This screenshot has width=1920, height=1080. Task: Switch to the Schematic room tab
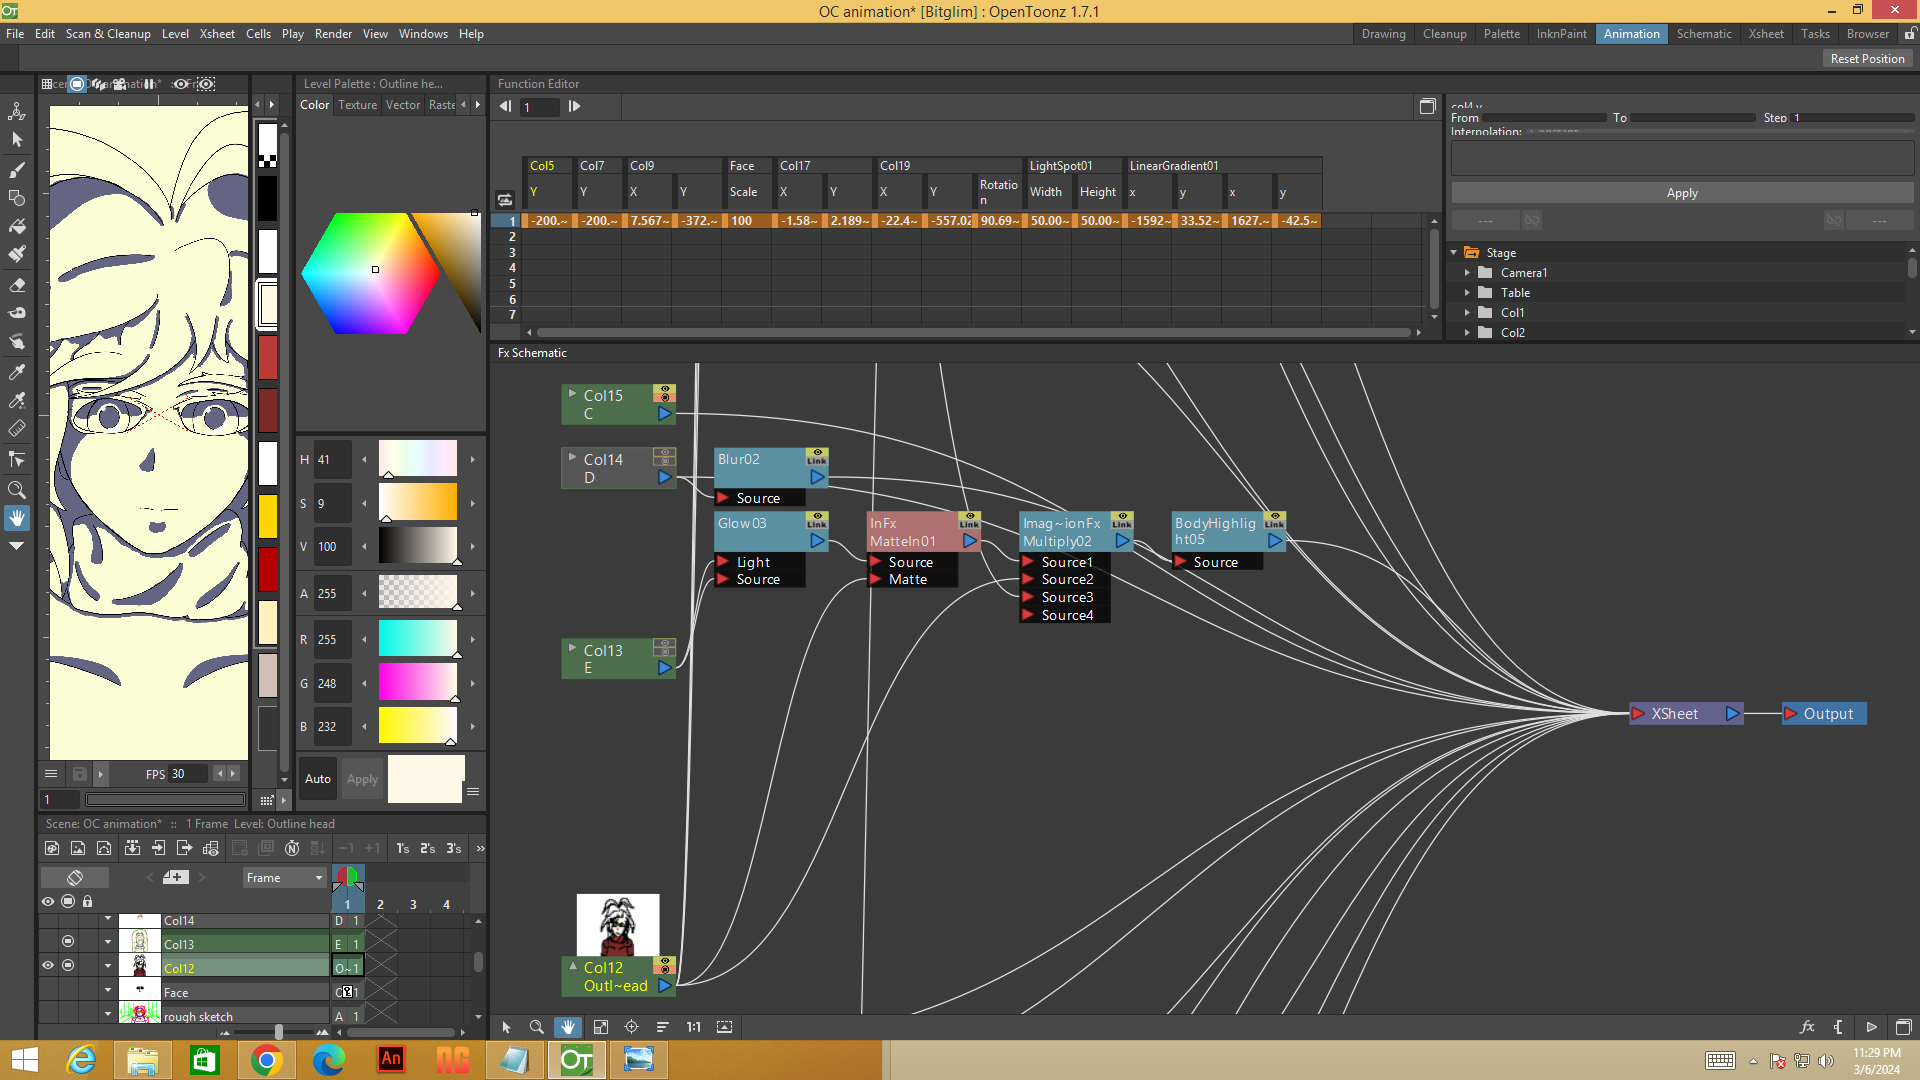(1703, 34)
